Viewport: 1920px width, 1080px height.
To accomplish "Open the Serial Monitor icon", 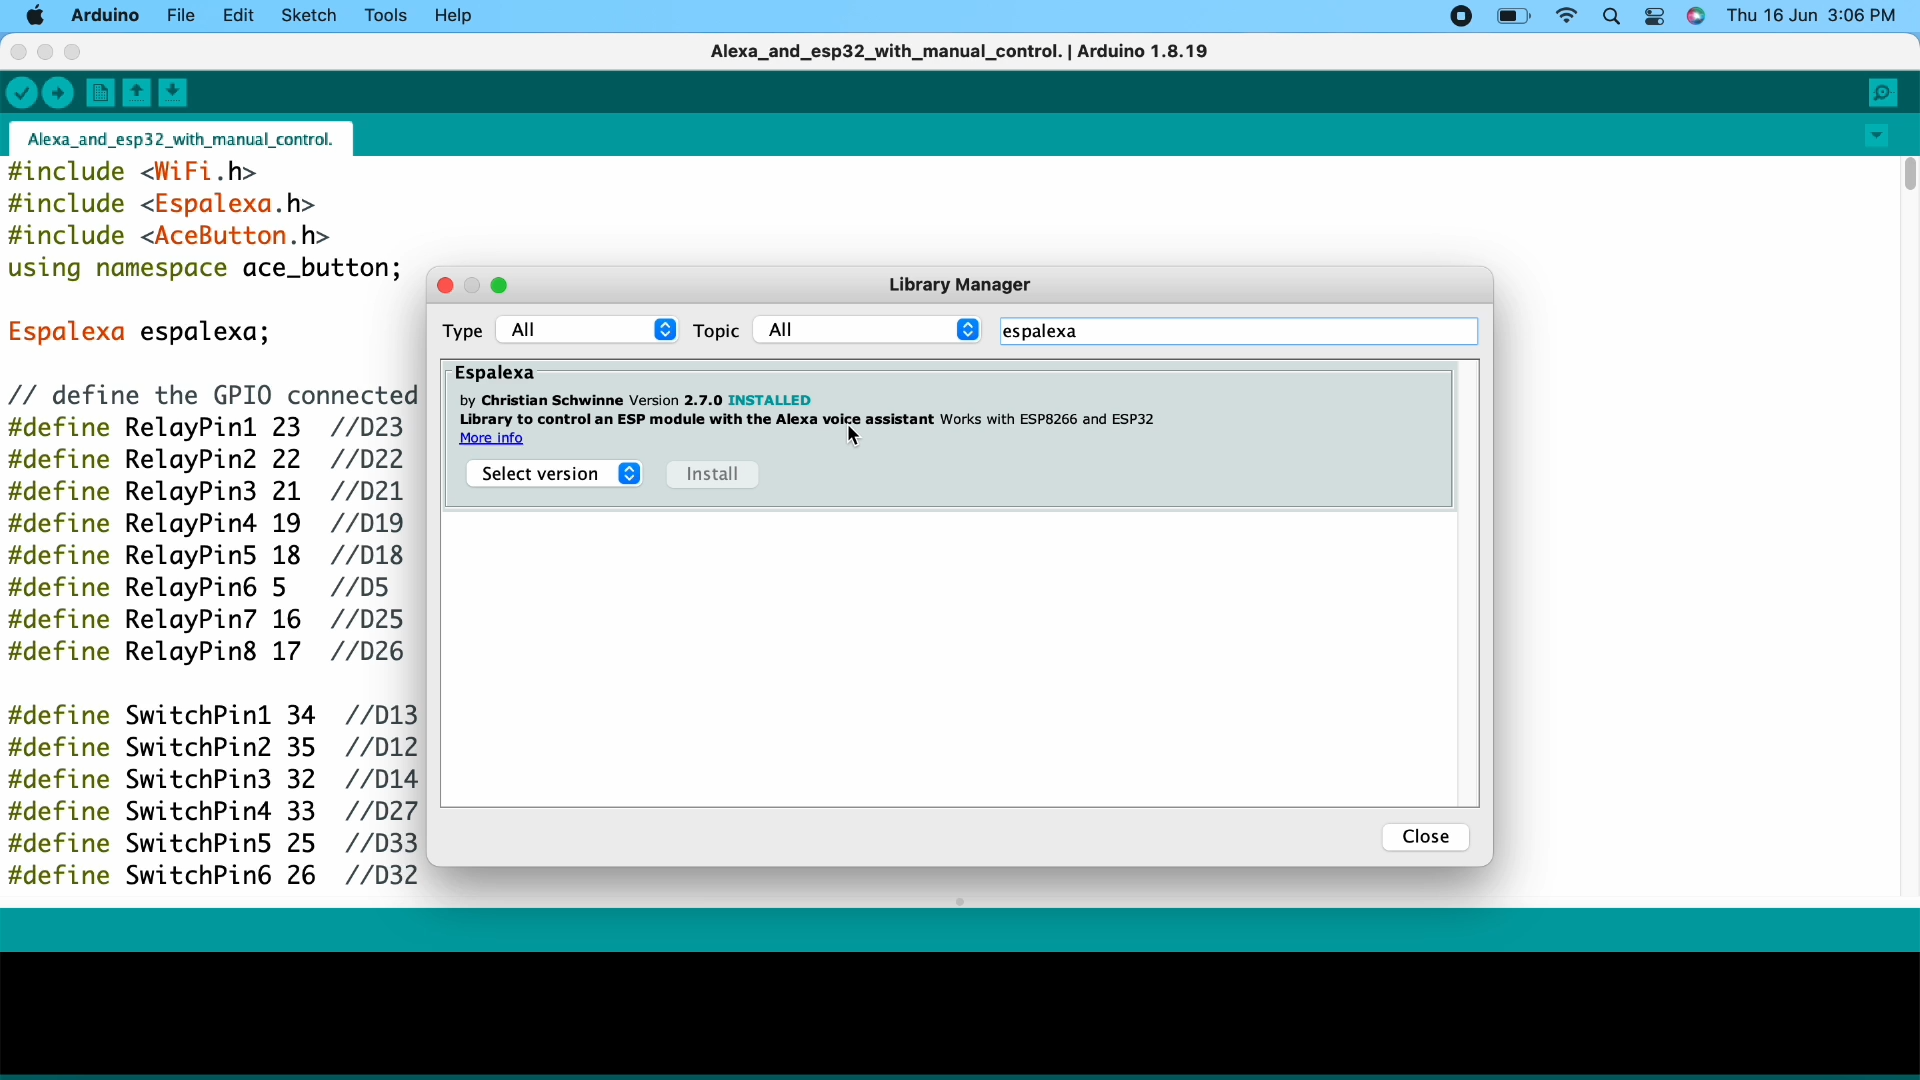I will (1884, 94).
